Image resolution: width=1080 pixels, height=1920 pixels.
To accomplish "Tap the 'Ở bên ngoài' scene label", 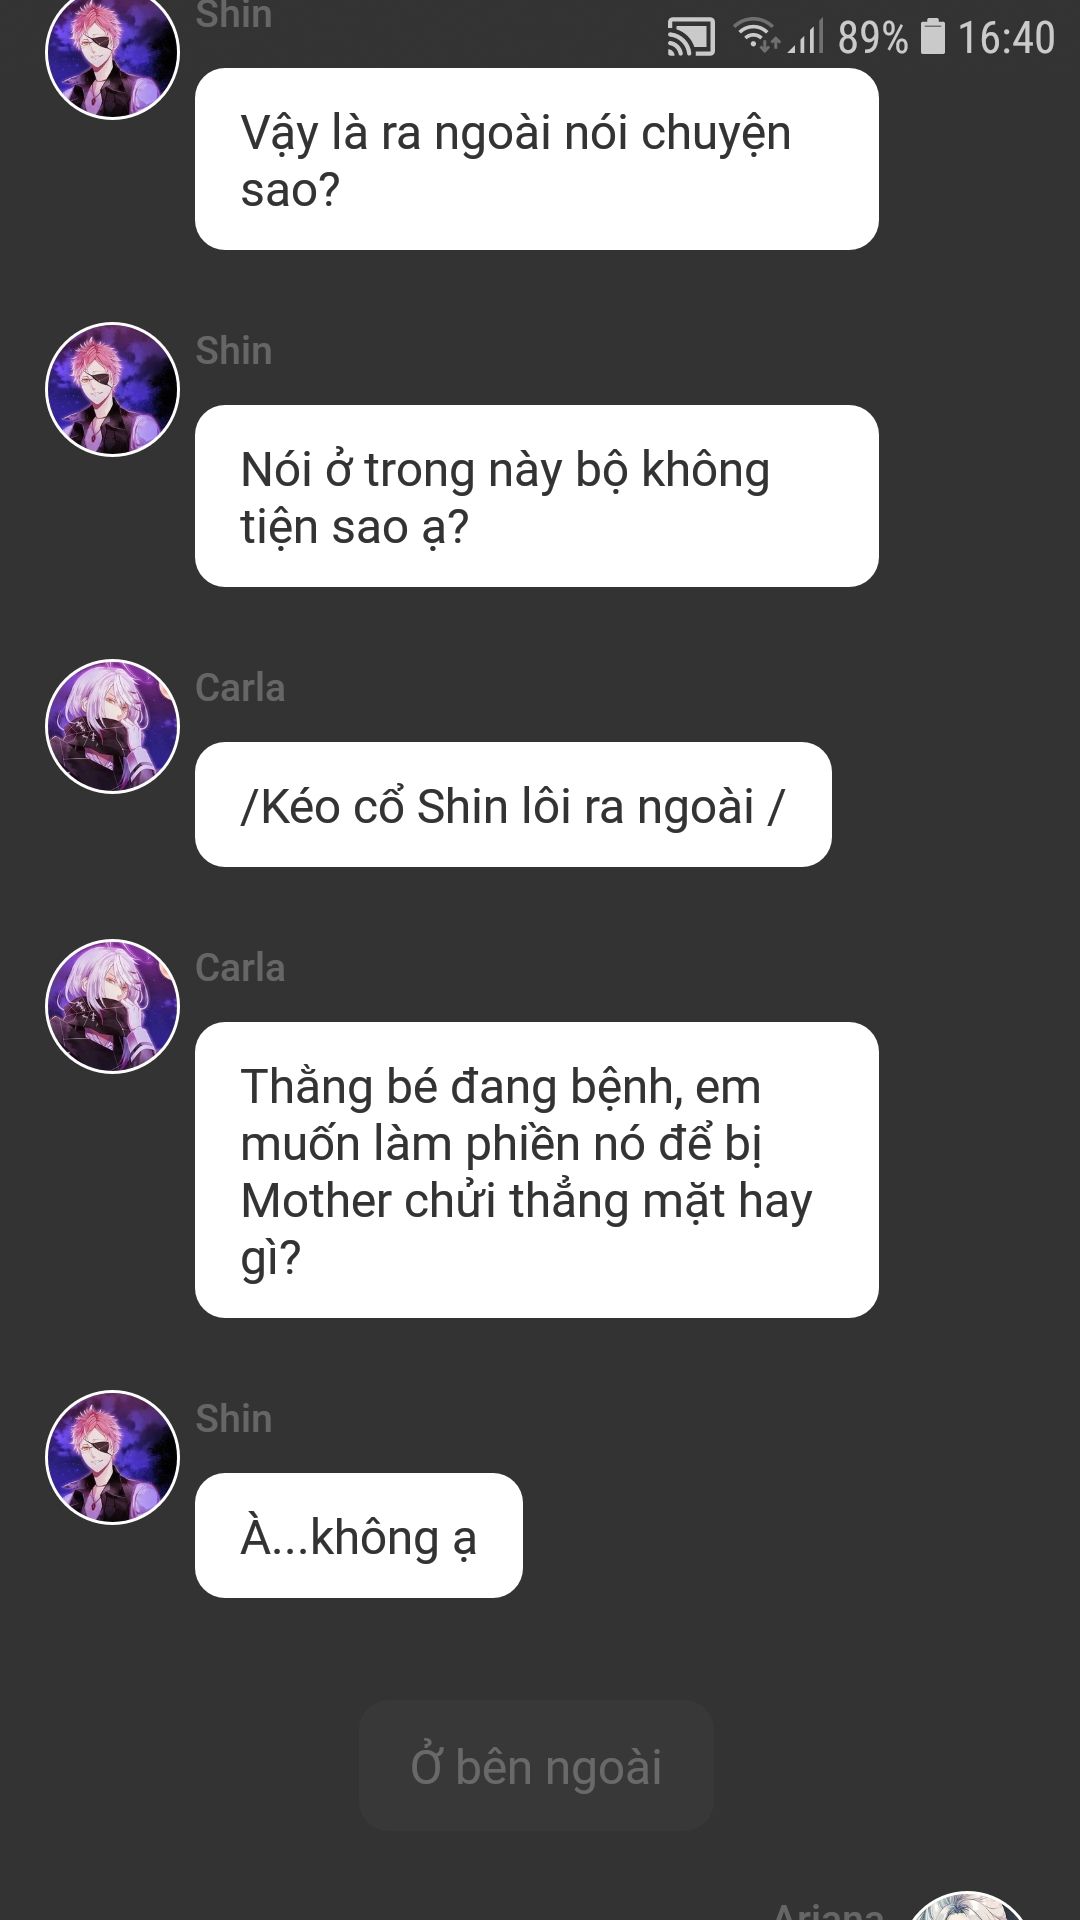I will pyautogui.click(x=536, y=1766).
